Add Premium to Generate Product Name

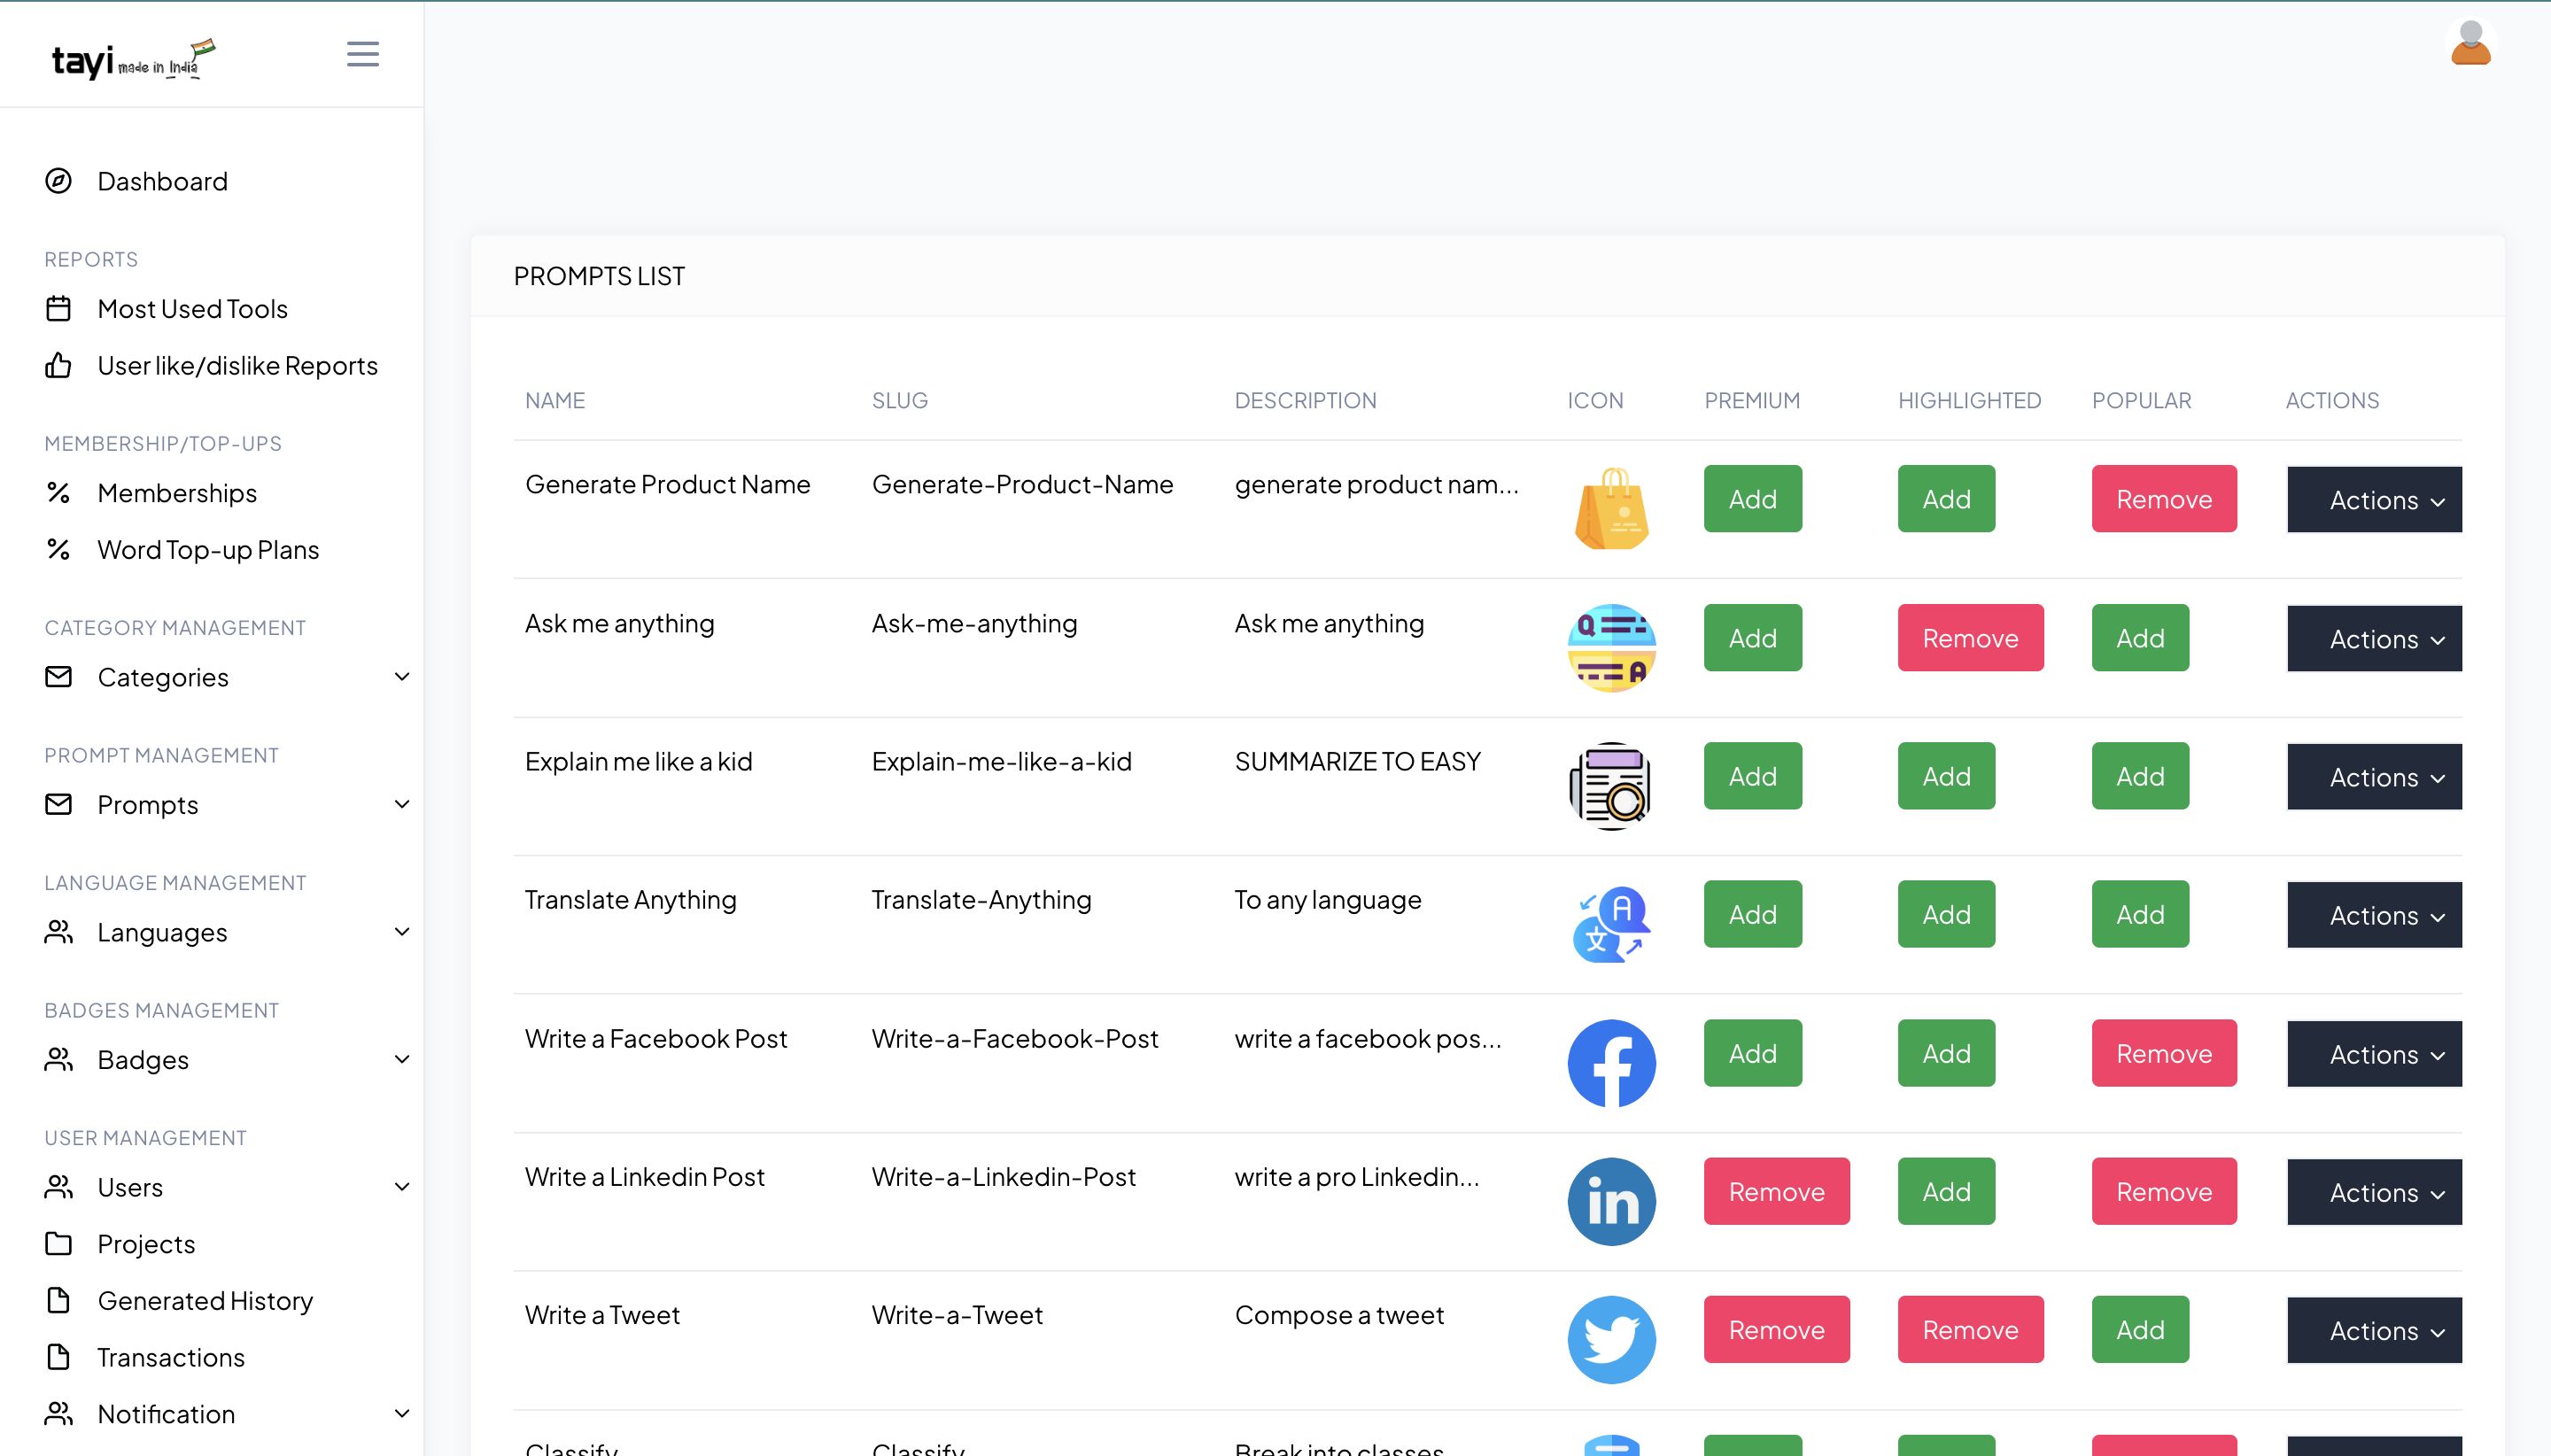pyautogui.click(x=1752, y=498)
